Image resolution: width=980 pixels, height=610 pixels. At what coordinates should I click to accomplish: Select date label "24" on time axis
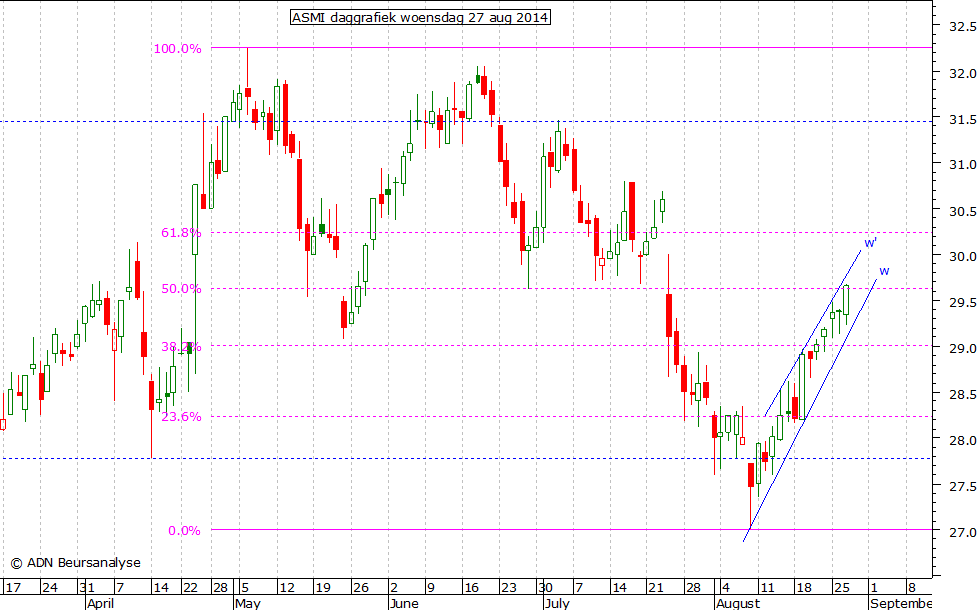coord(49,588)
